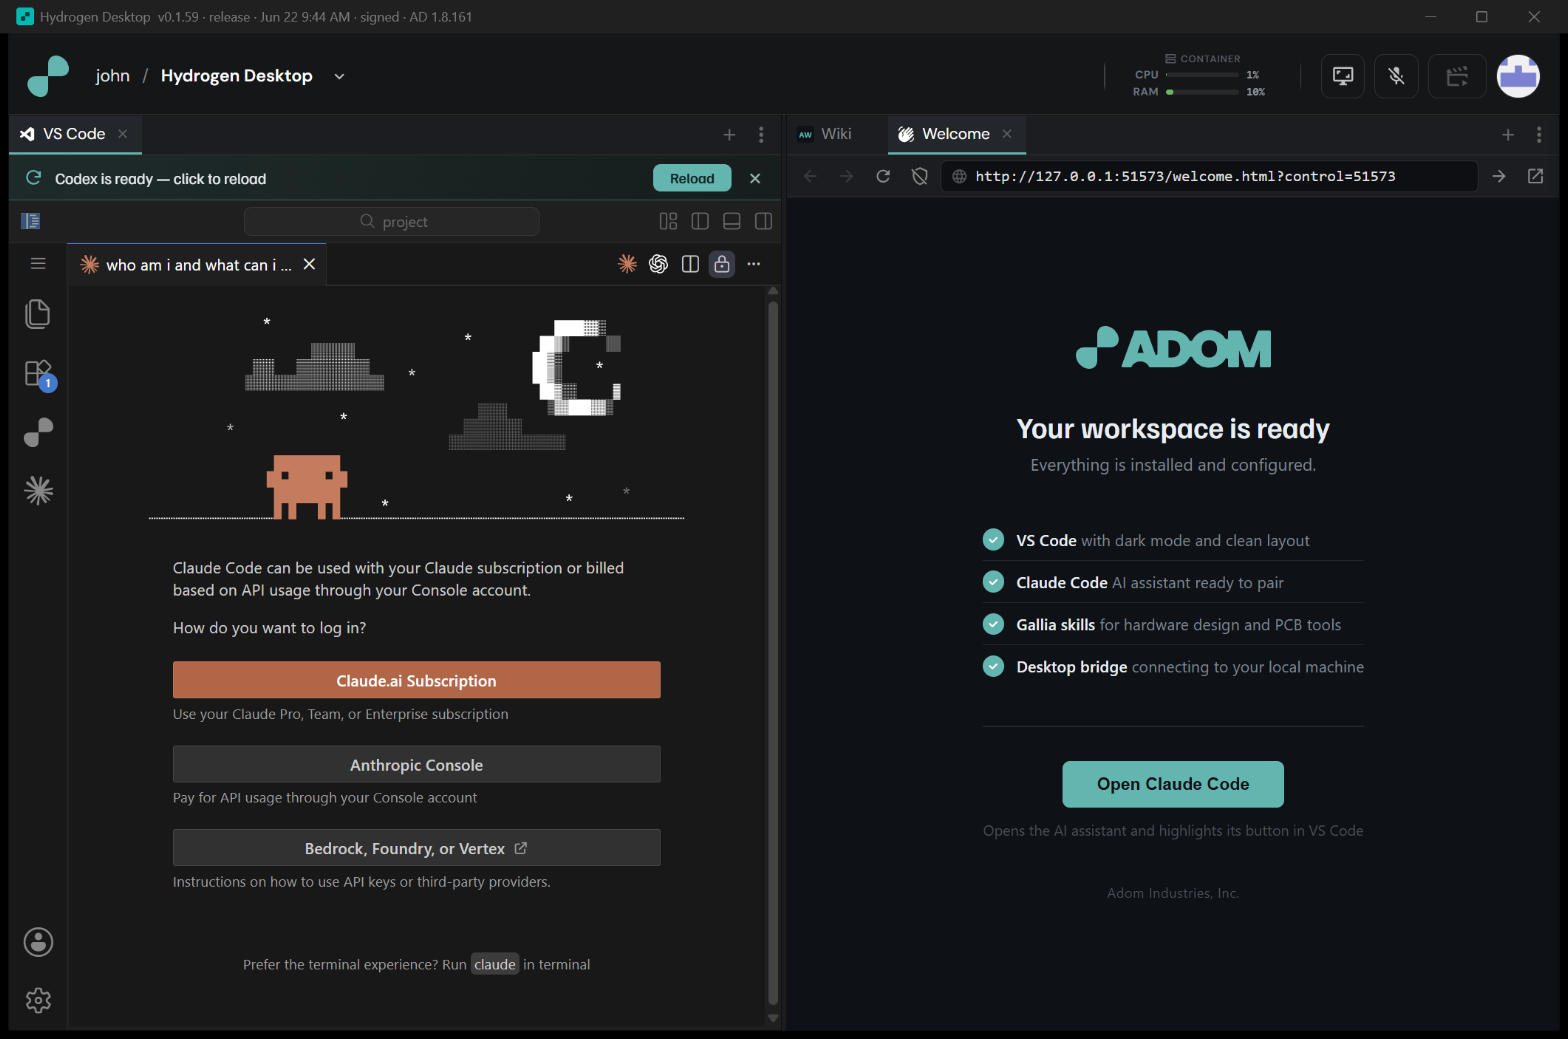Click the RAM usage bar

click(x=1203, y=92)
